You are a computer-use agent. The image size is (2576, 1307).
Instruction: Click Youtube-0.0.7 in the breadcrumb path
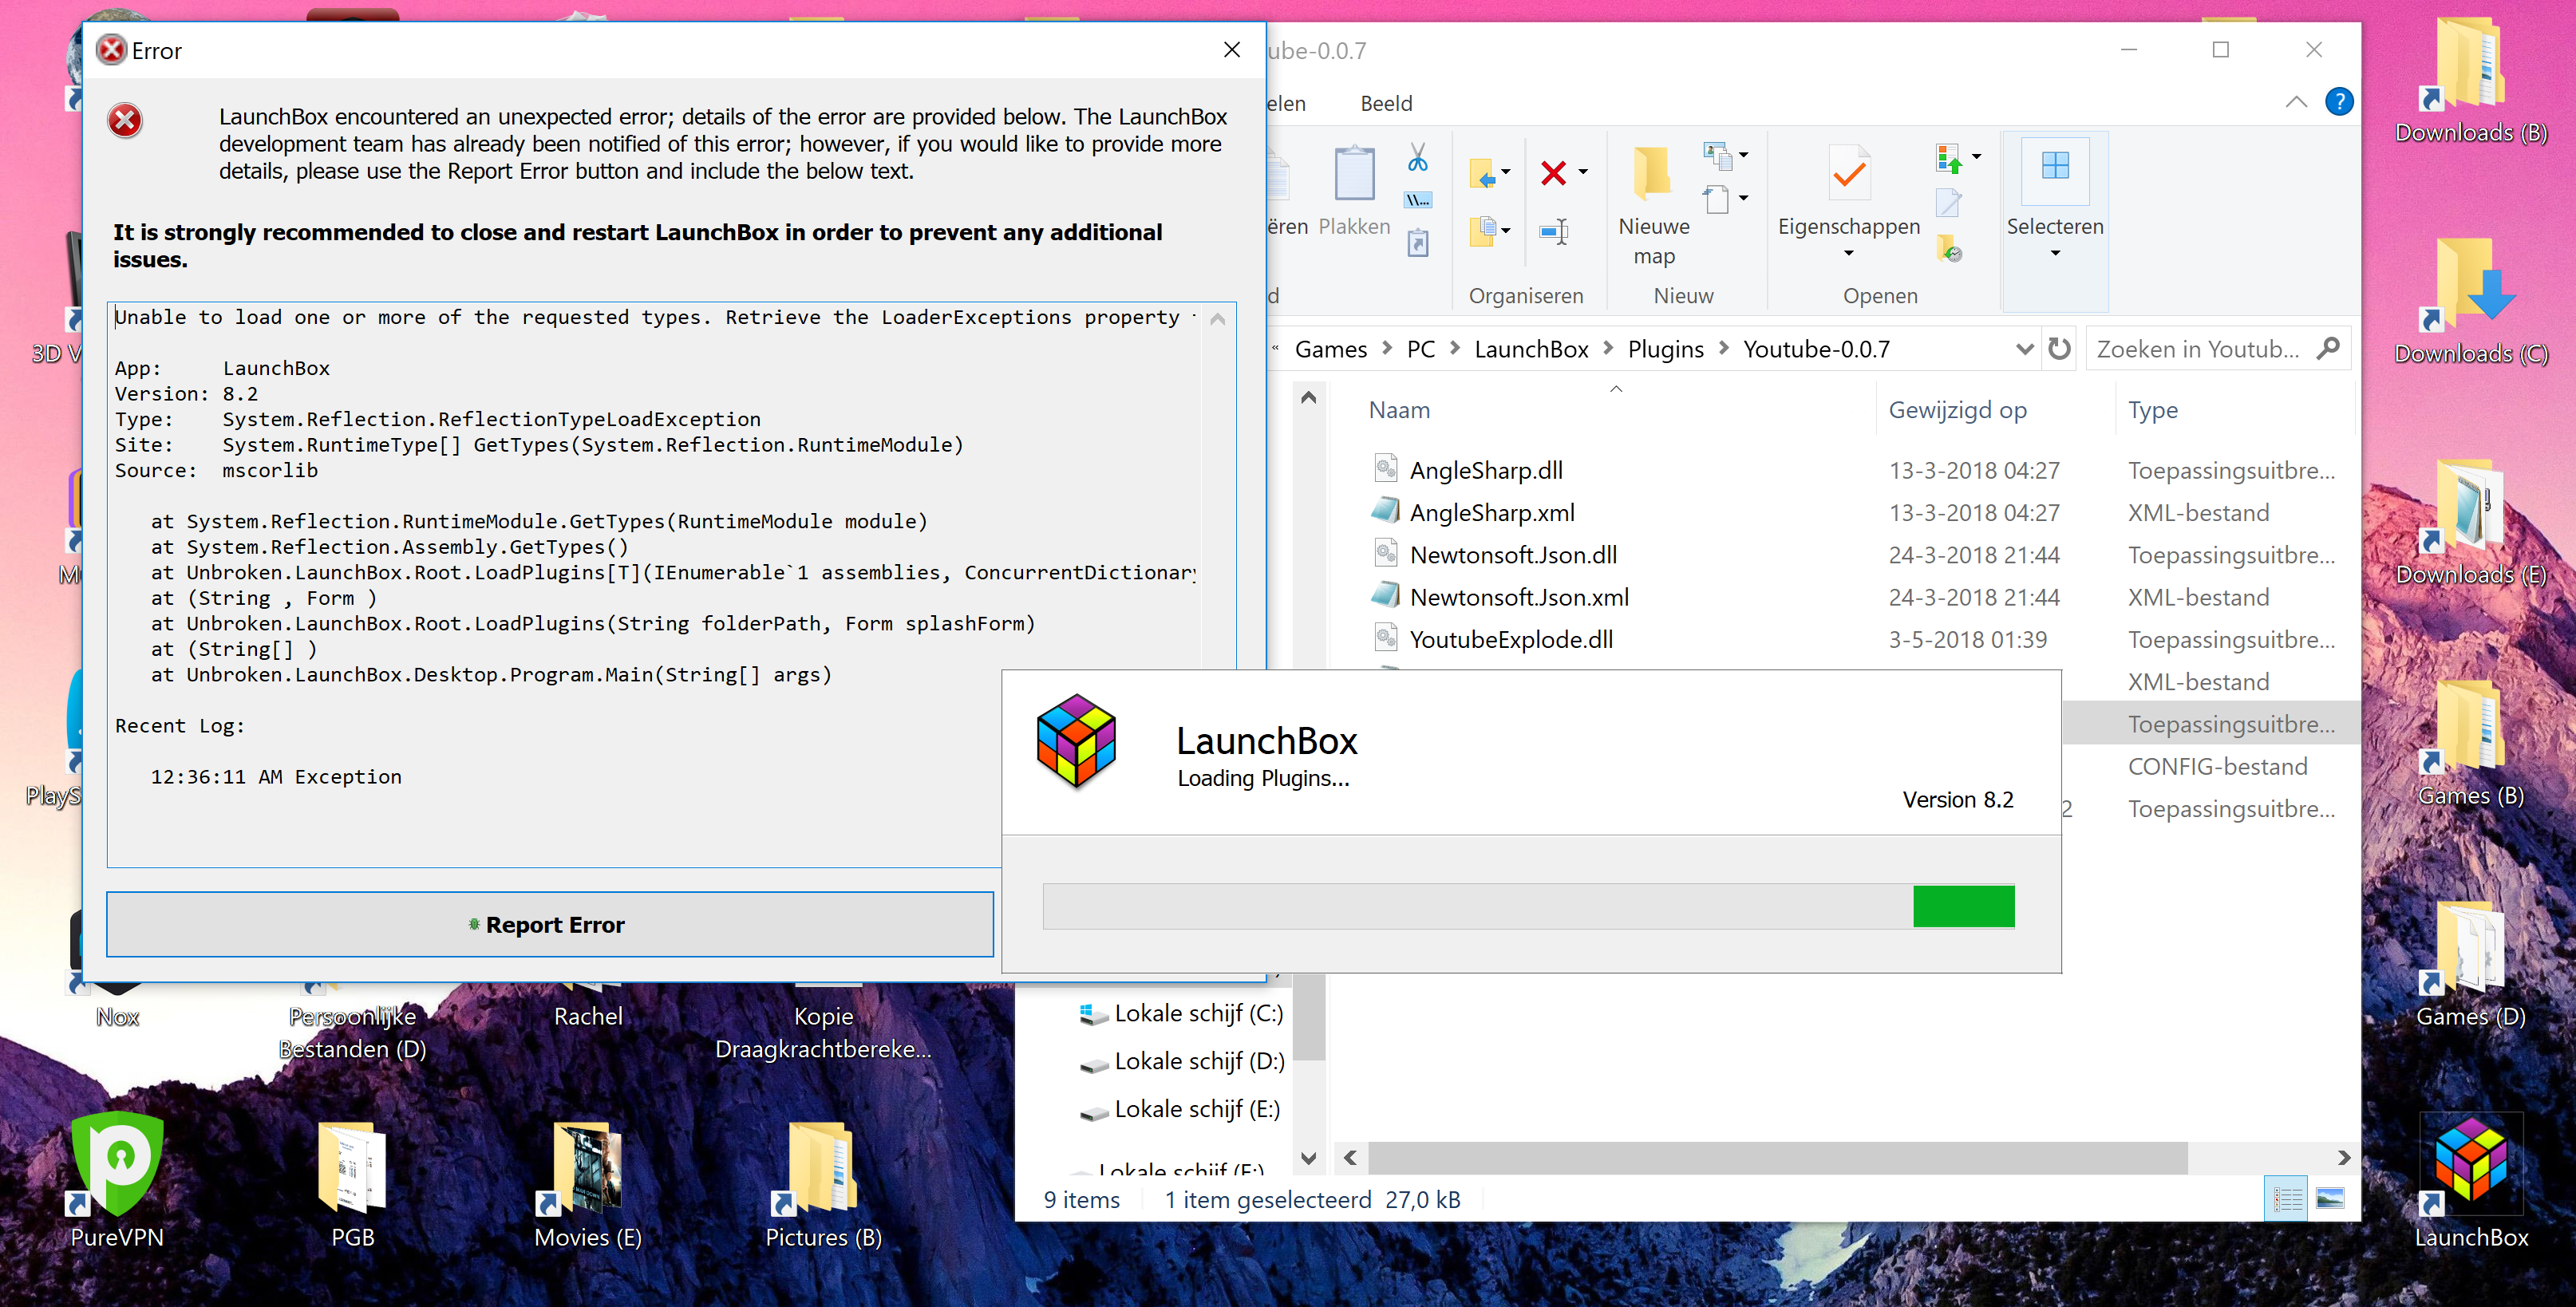tap(1816, 349)
